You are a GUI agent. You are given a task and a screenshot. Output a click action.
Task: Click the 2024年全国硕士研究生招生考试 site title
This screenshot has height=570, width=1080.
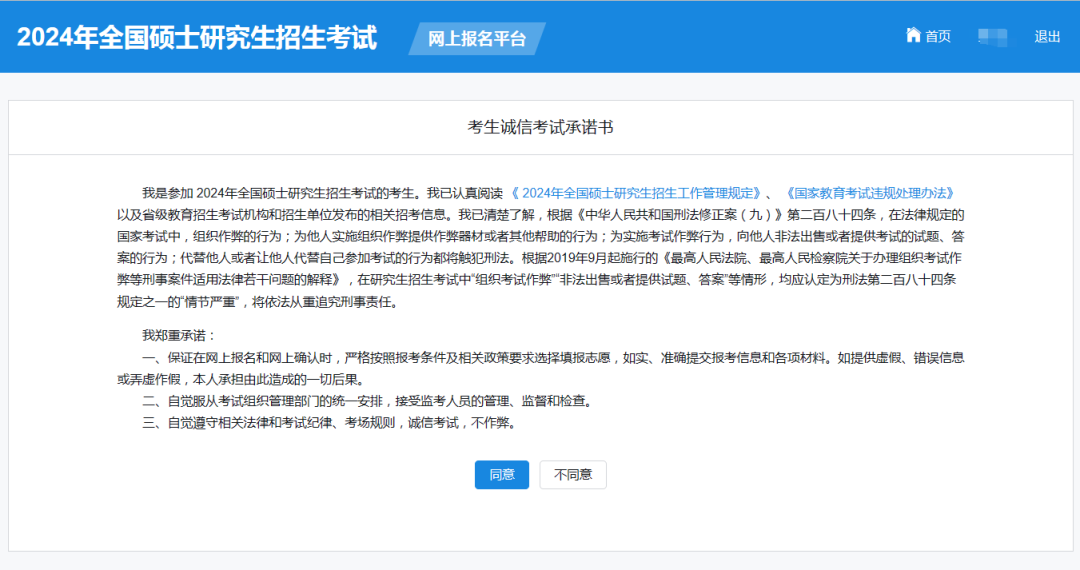tap(197, 38)
